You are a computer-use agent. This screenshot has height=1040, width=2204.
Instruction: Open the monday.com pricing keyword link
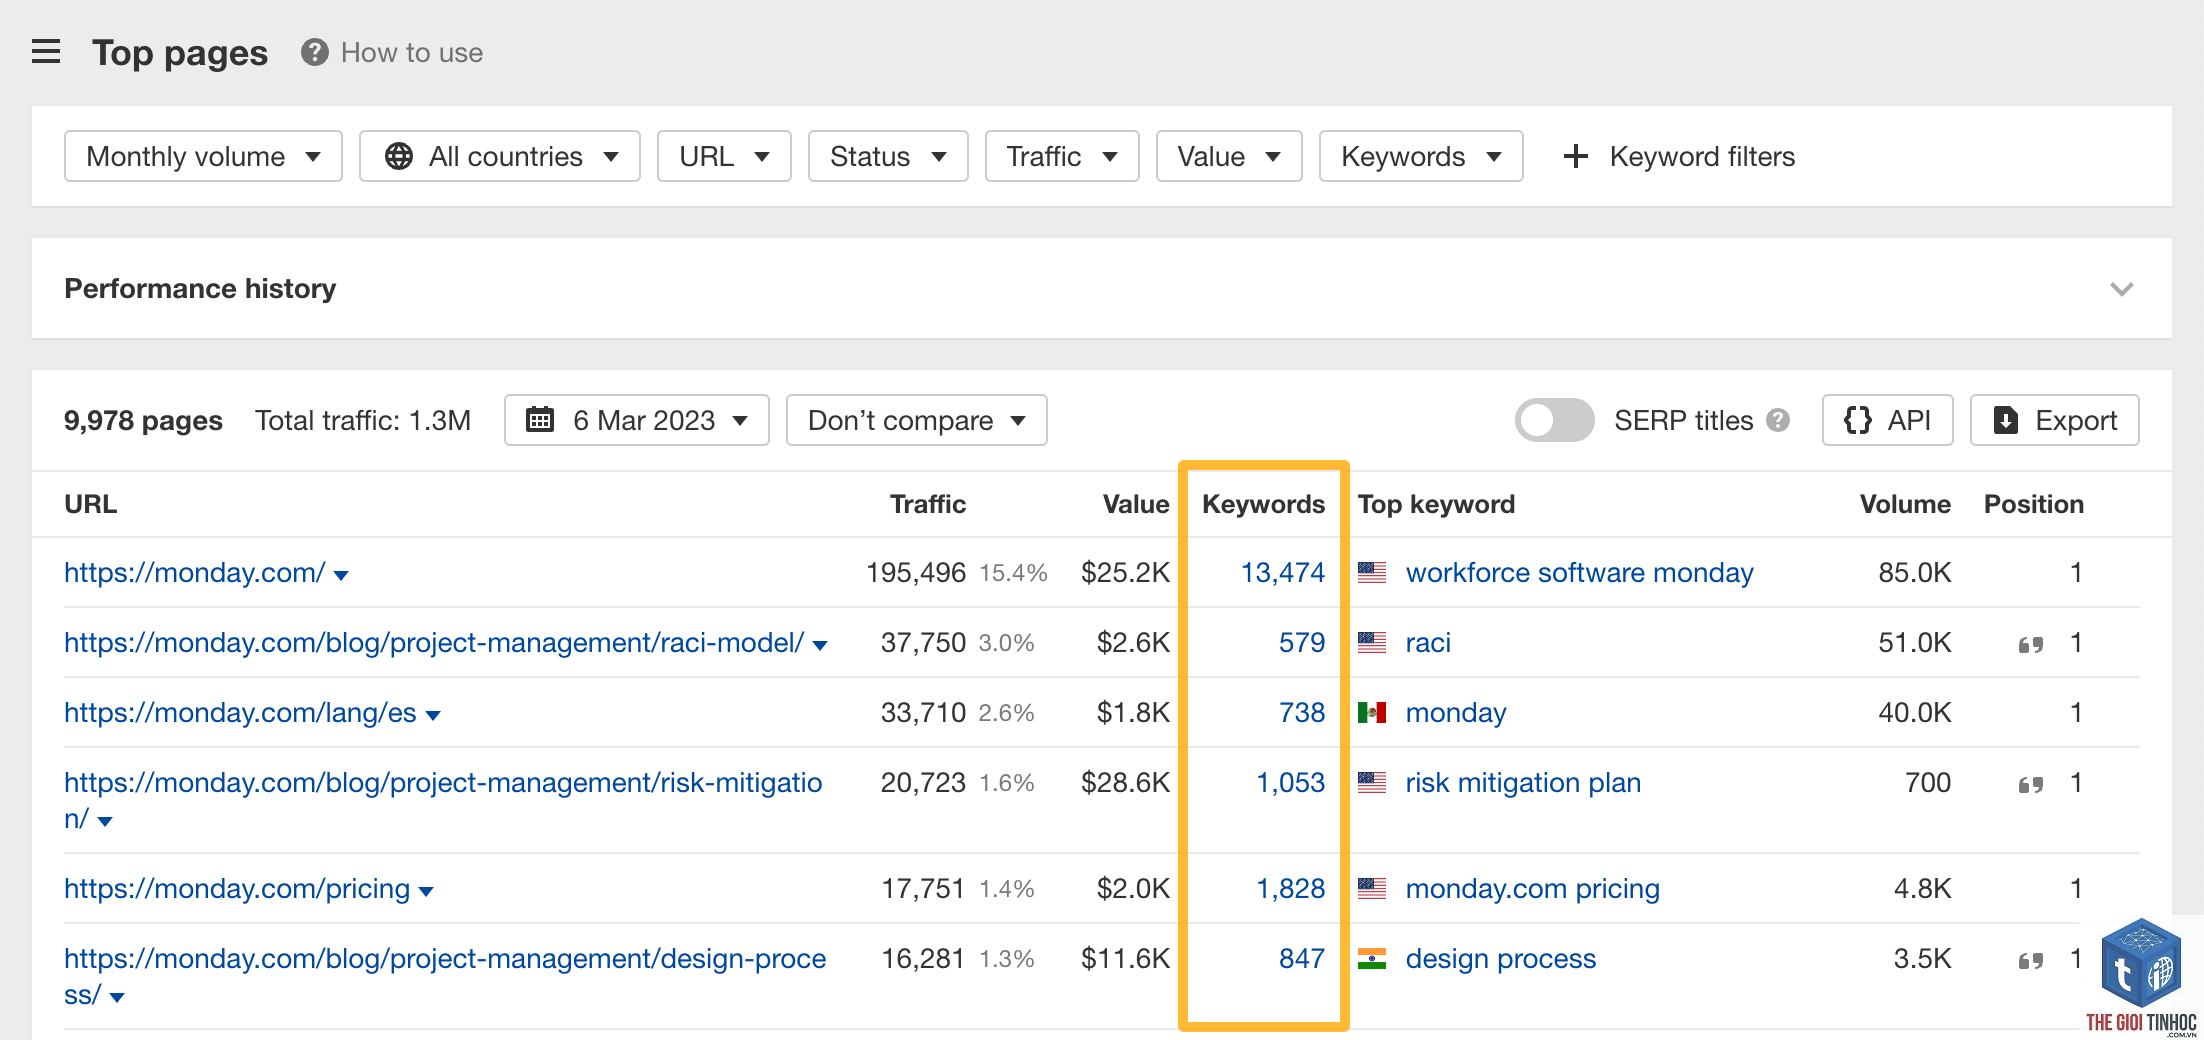coord(1532,888)
